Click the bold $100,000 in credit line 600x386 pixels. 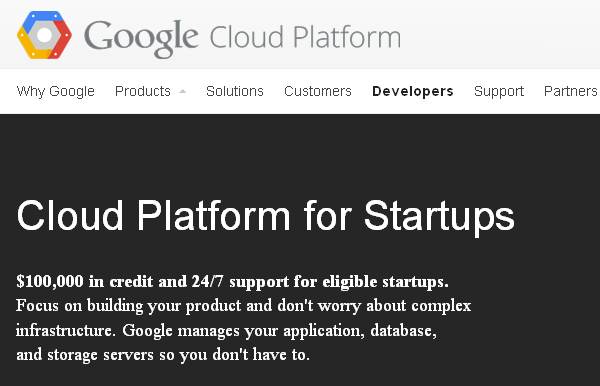tap(232, 282)
